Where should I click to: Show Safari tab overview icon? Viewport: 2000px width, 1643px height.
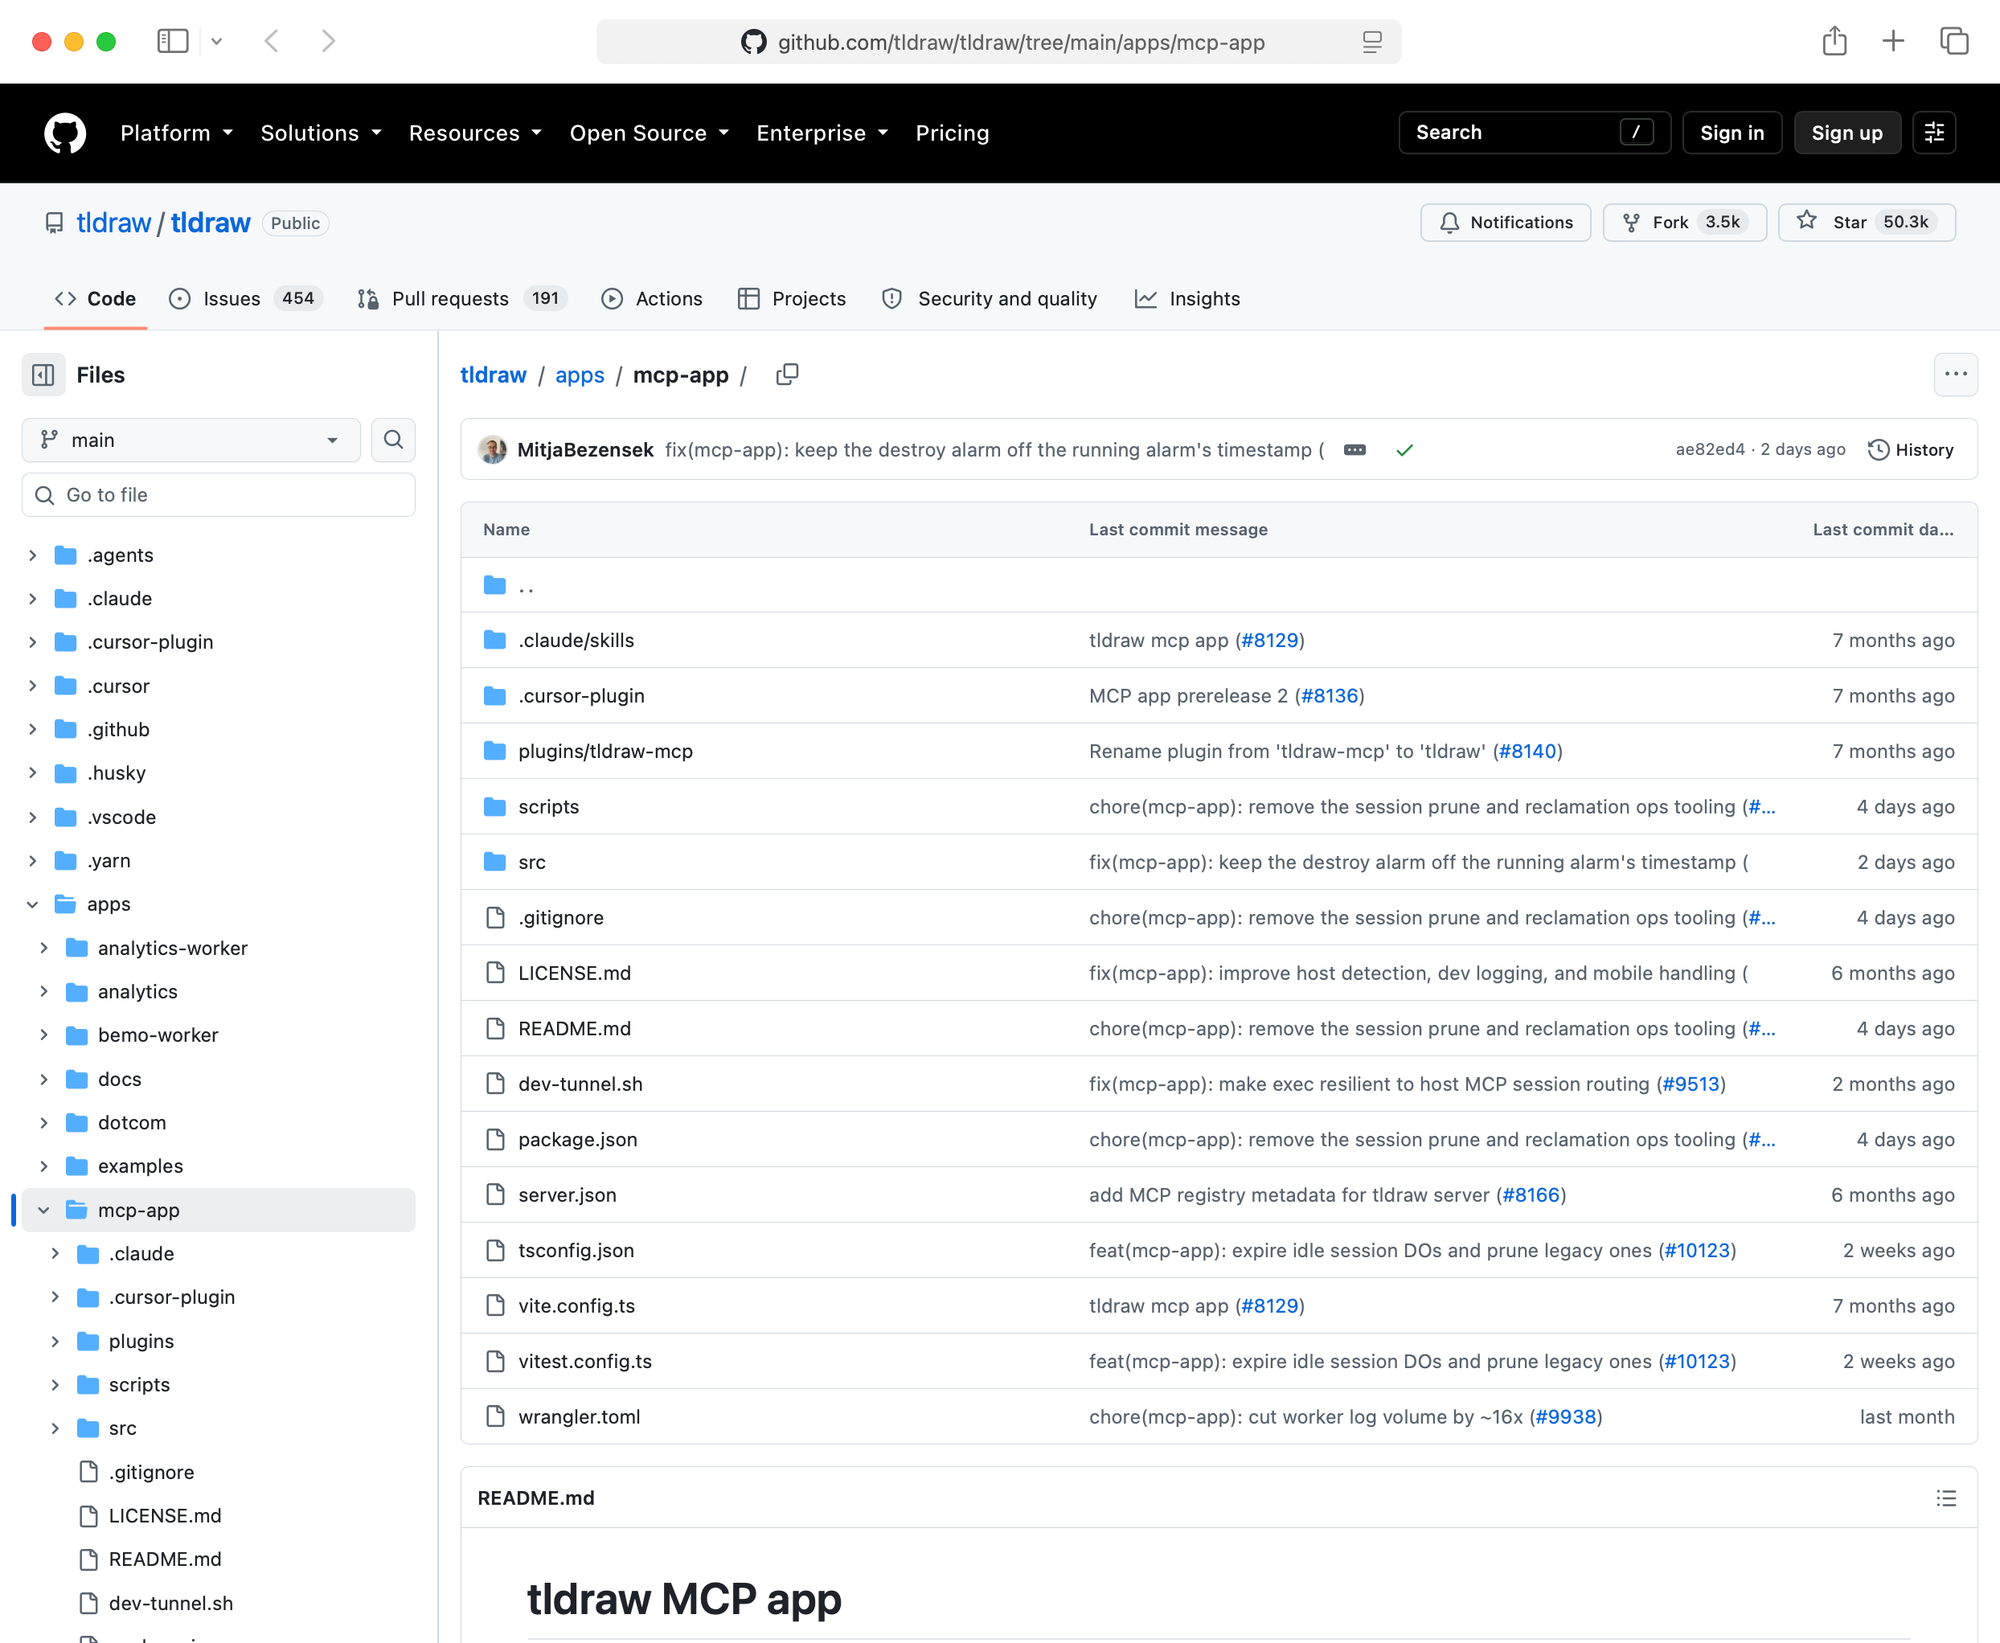tap(1954, 41)
